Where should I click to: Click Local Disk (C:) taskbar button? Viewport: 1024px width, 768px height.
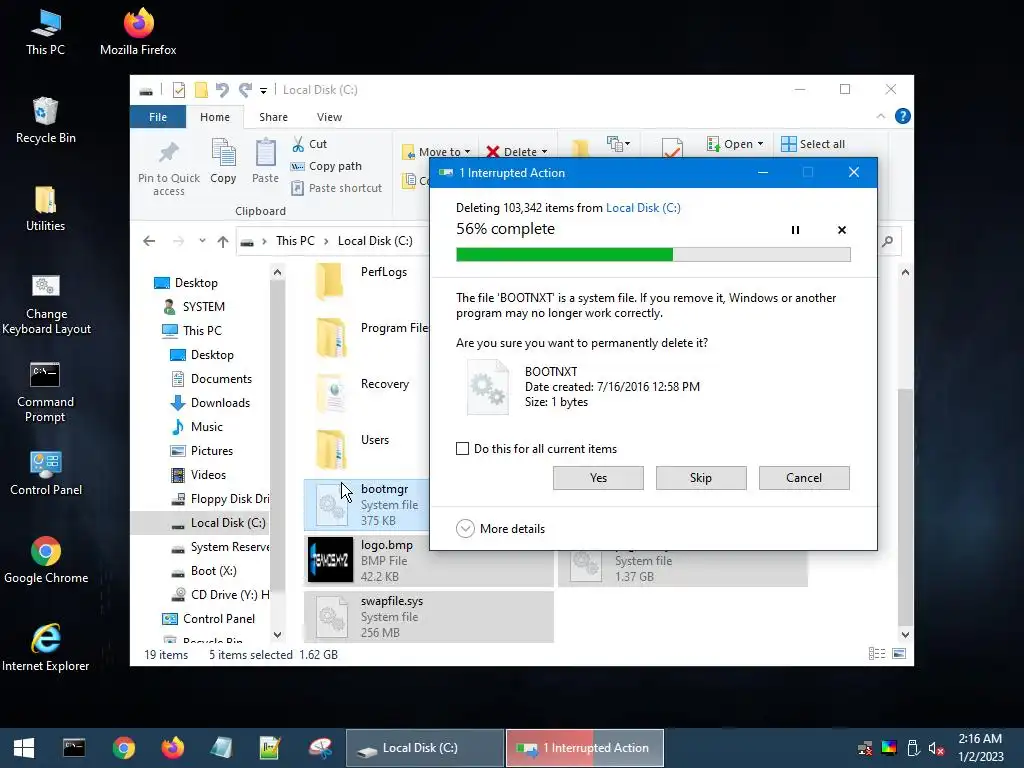coord(424,748)
